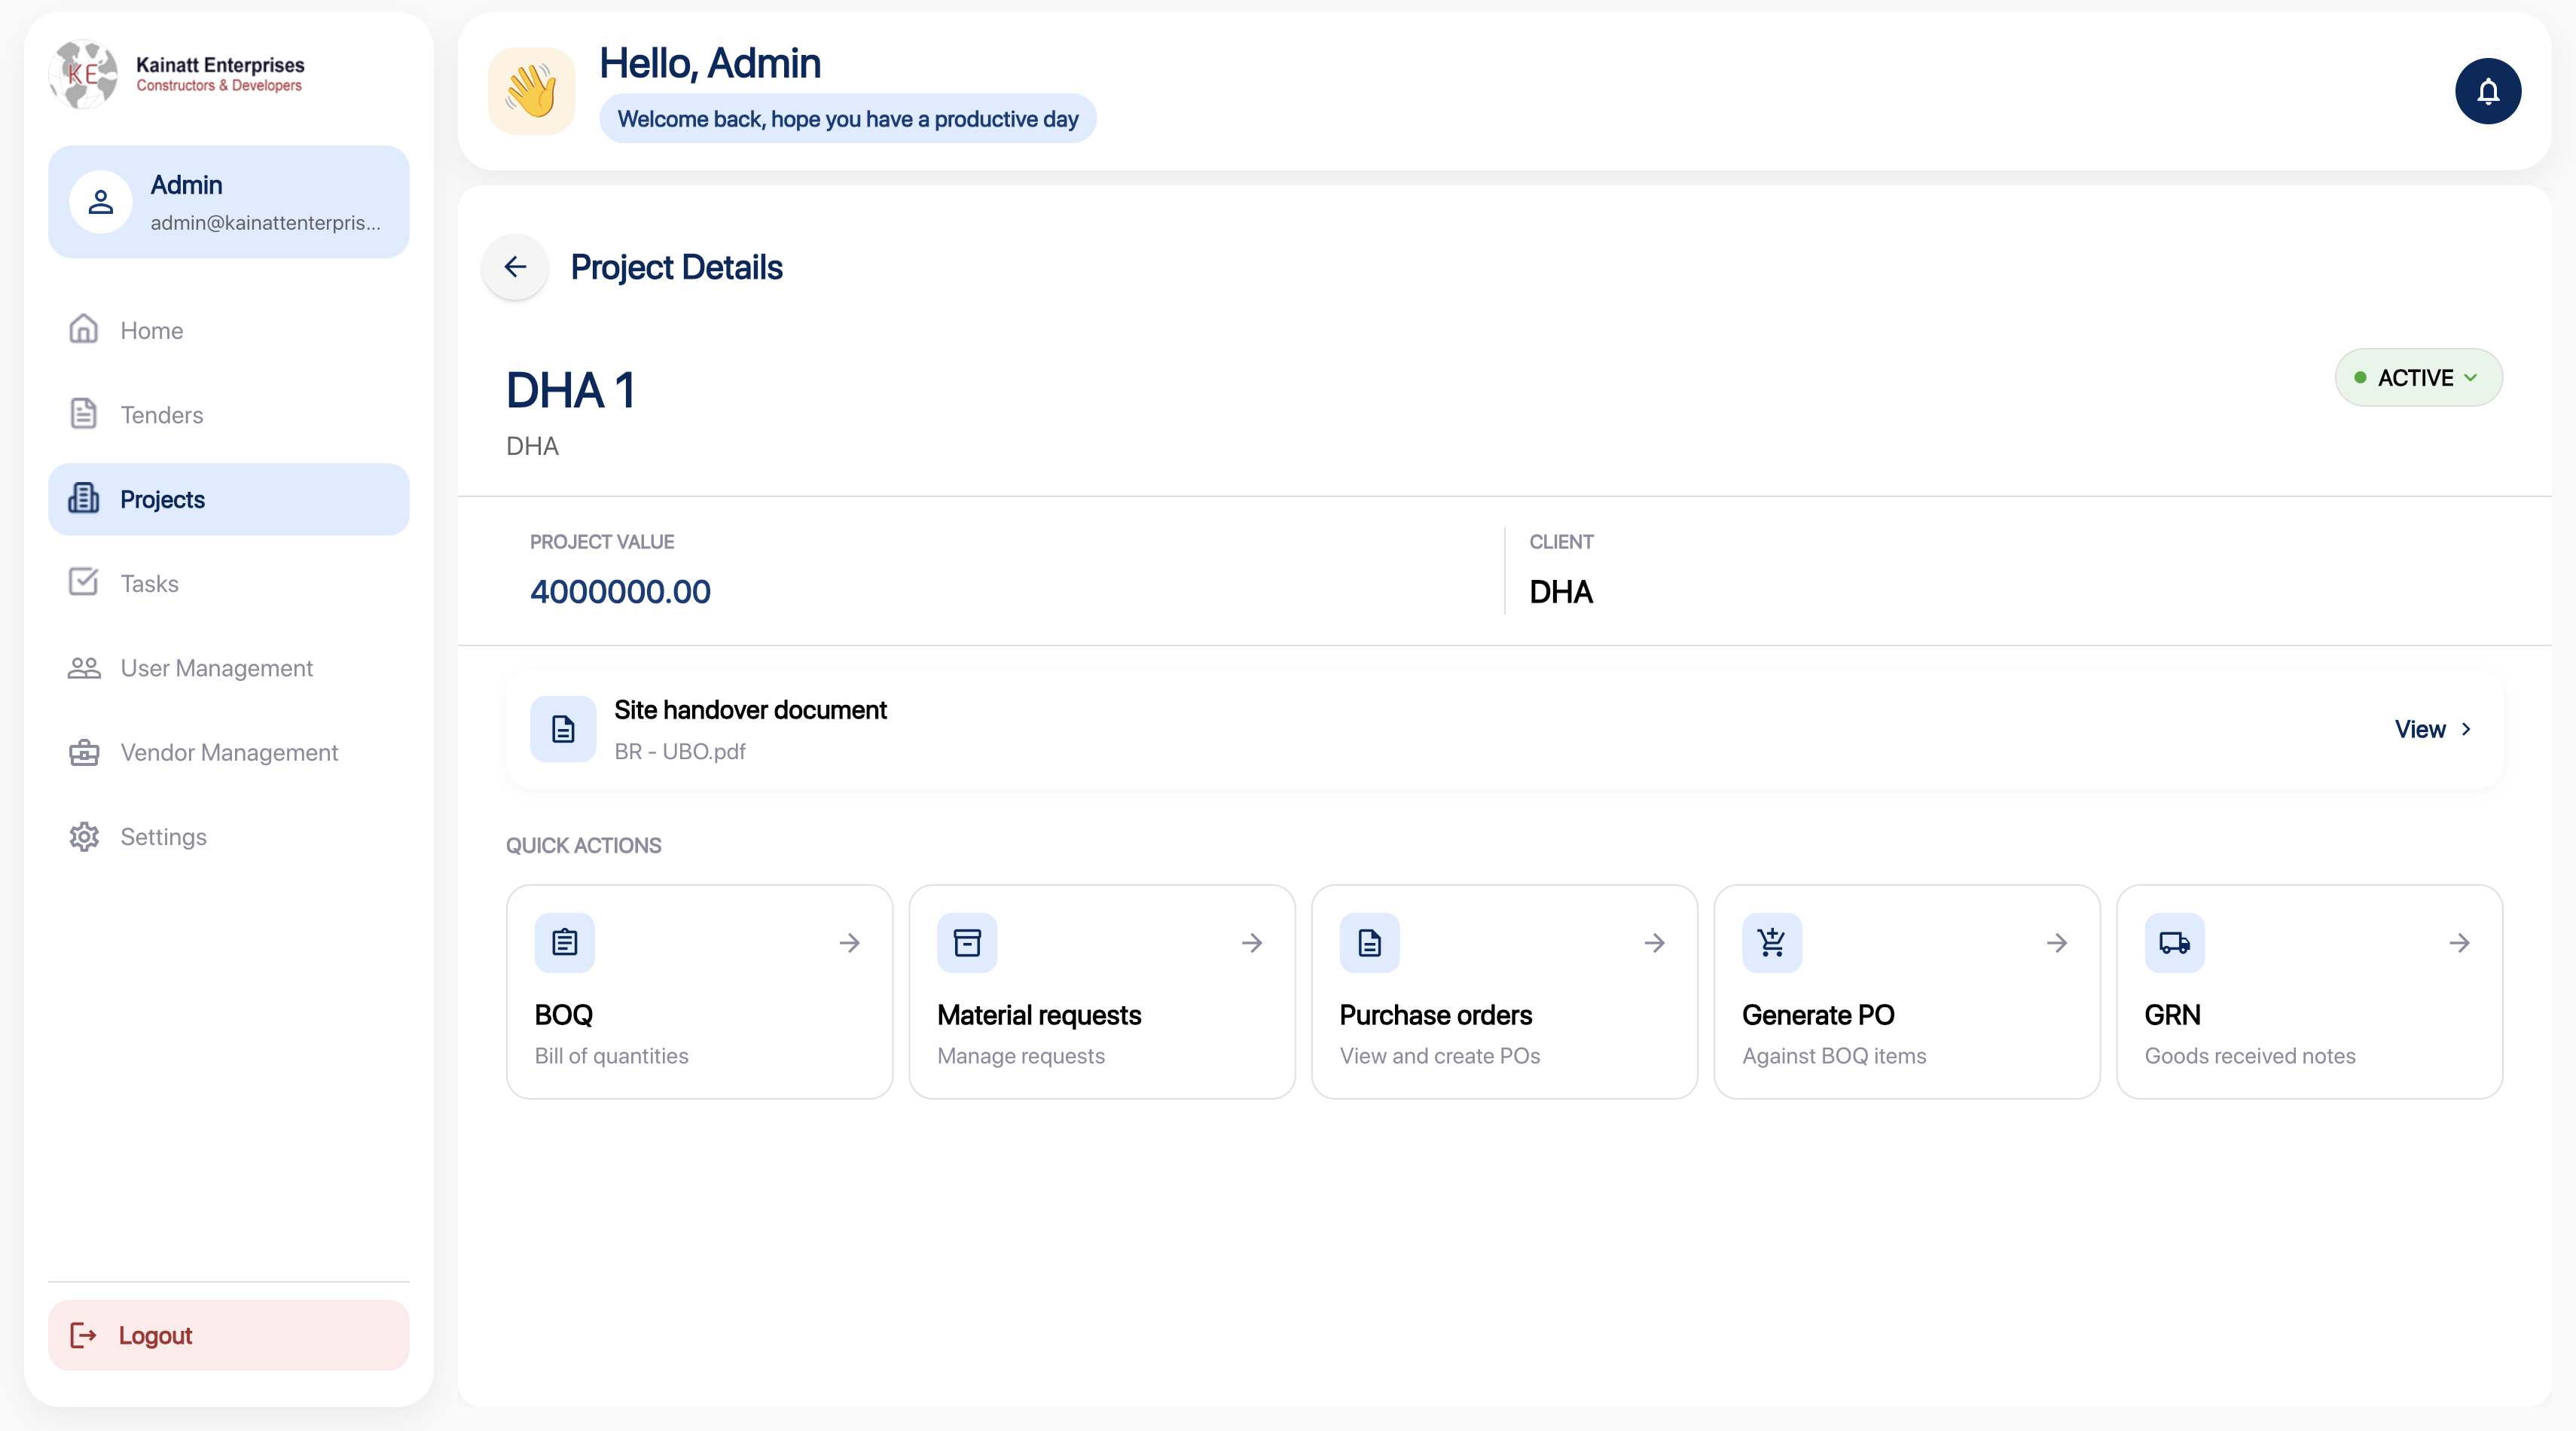The width and height of the screenshot is (2576, 1431).
Task: Click the arrow on the GRN card
Action: tap(2460, 942)
